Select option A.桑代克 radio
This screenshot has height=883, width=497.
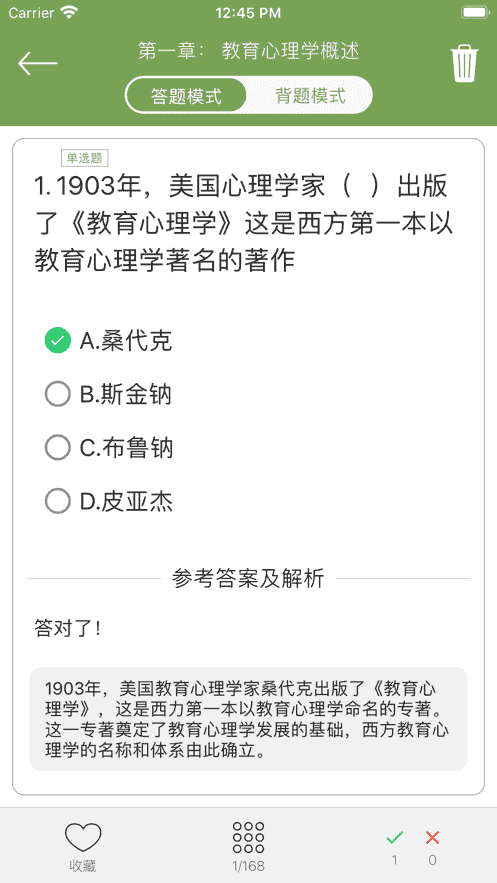pyautogui.click(x=57, y=341)
